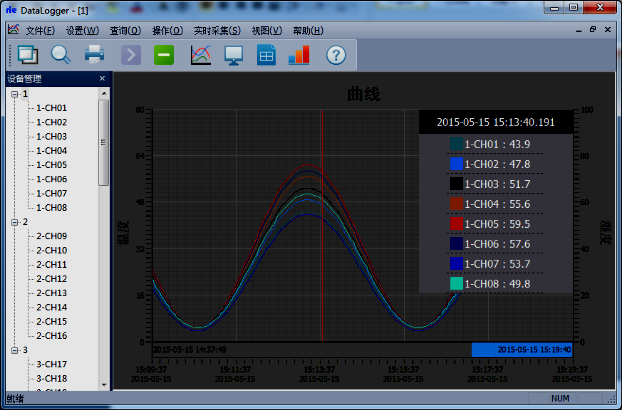Close the 设备管理 panel
622x411 pixels.
pyautogui.click(x=102, y=78)
